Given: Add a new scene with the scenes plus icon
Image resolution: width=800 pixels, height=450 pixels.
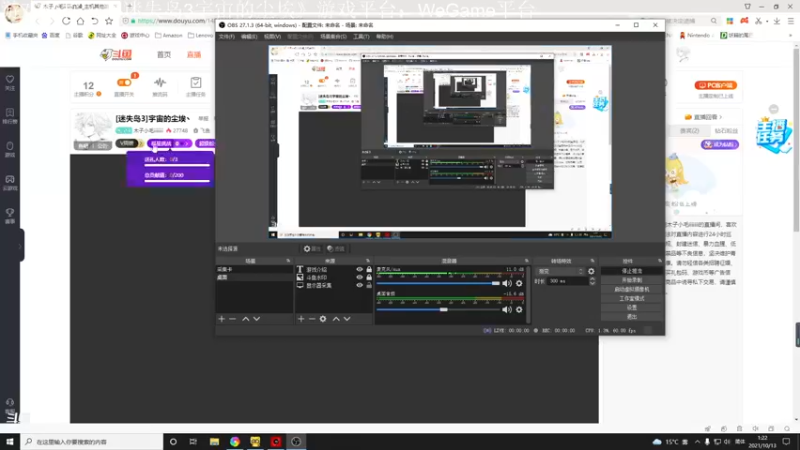Looking at the screenshot, I should pyautogui.click(x=221, y=319).
